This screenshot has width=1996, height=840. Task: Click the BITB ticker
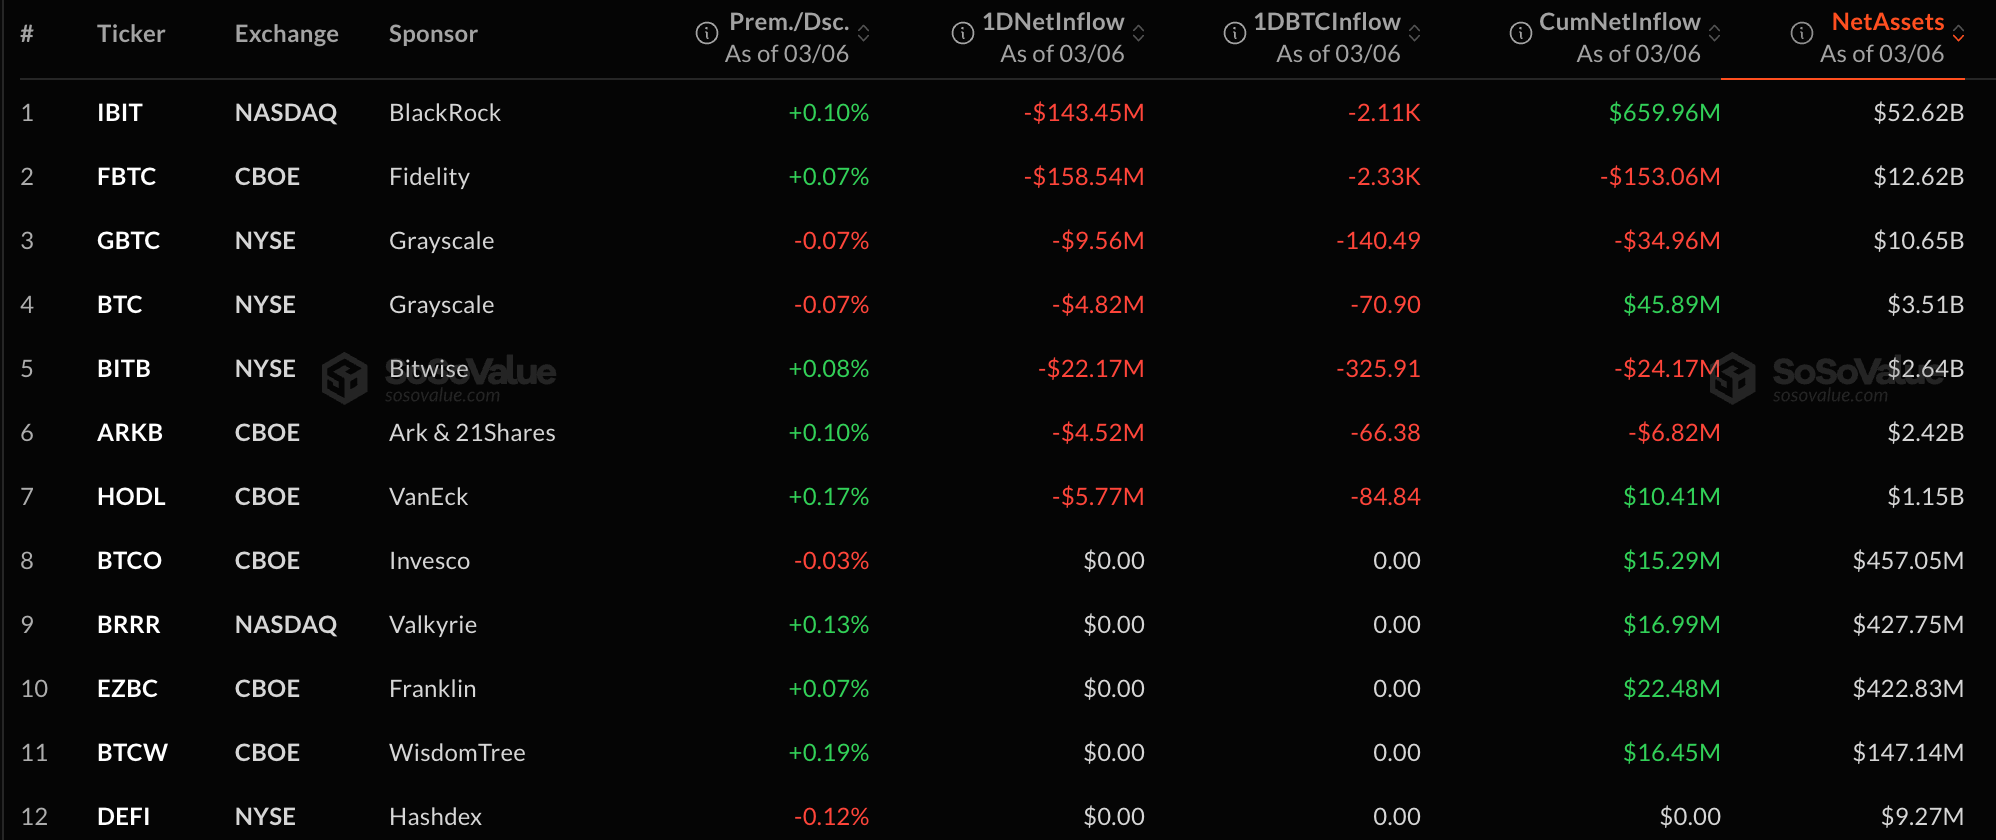click(x=123, y=369)
